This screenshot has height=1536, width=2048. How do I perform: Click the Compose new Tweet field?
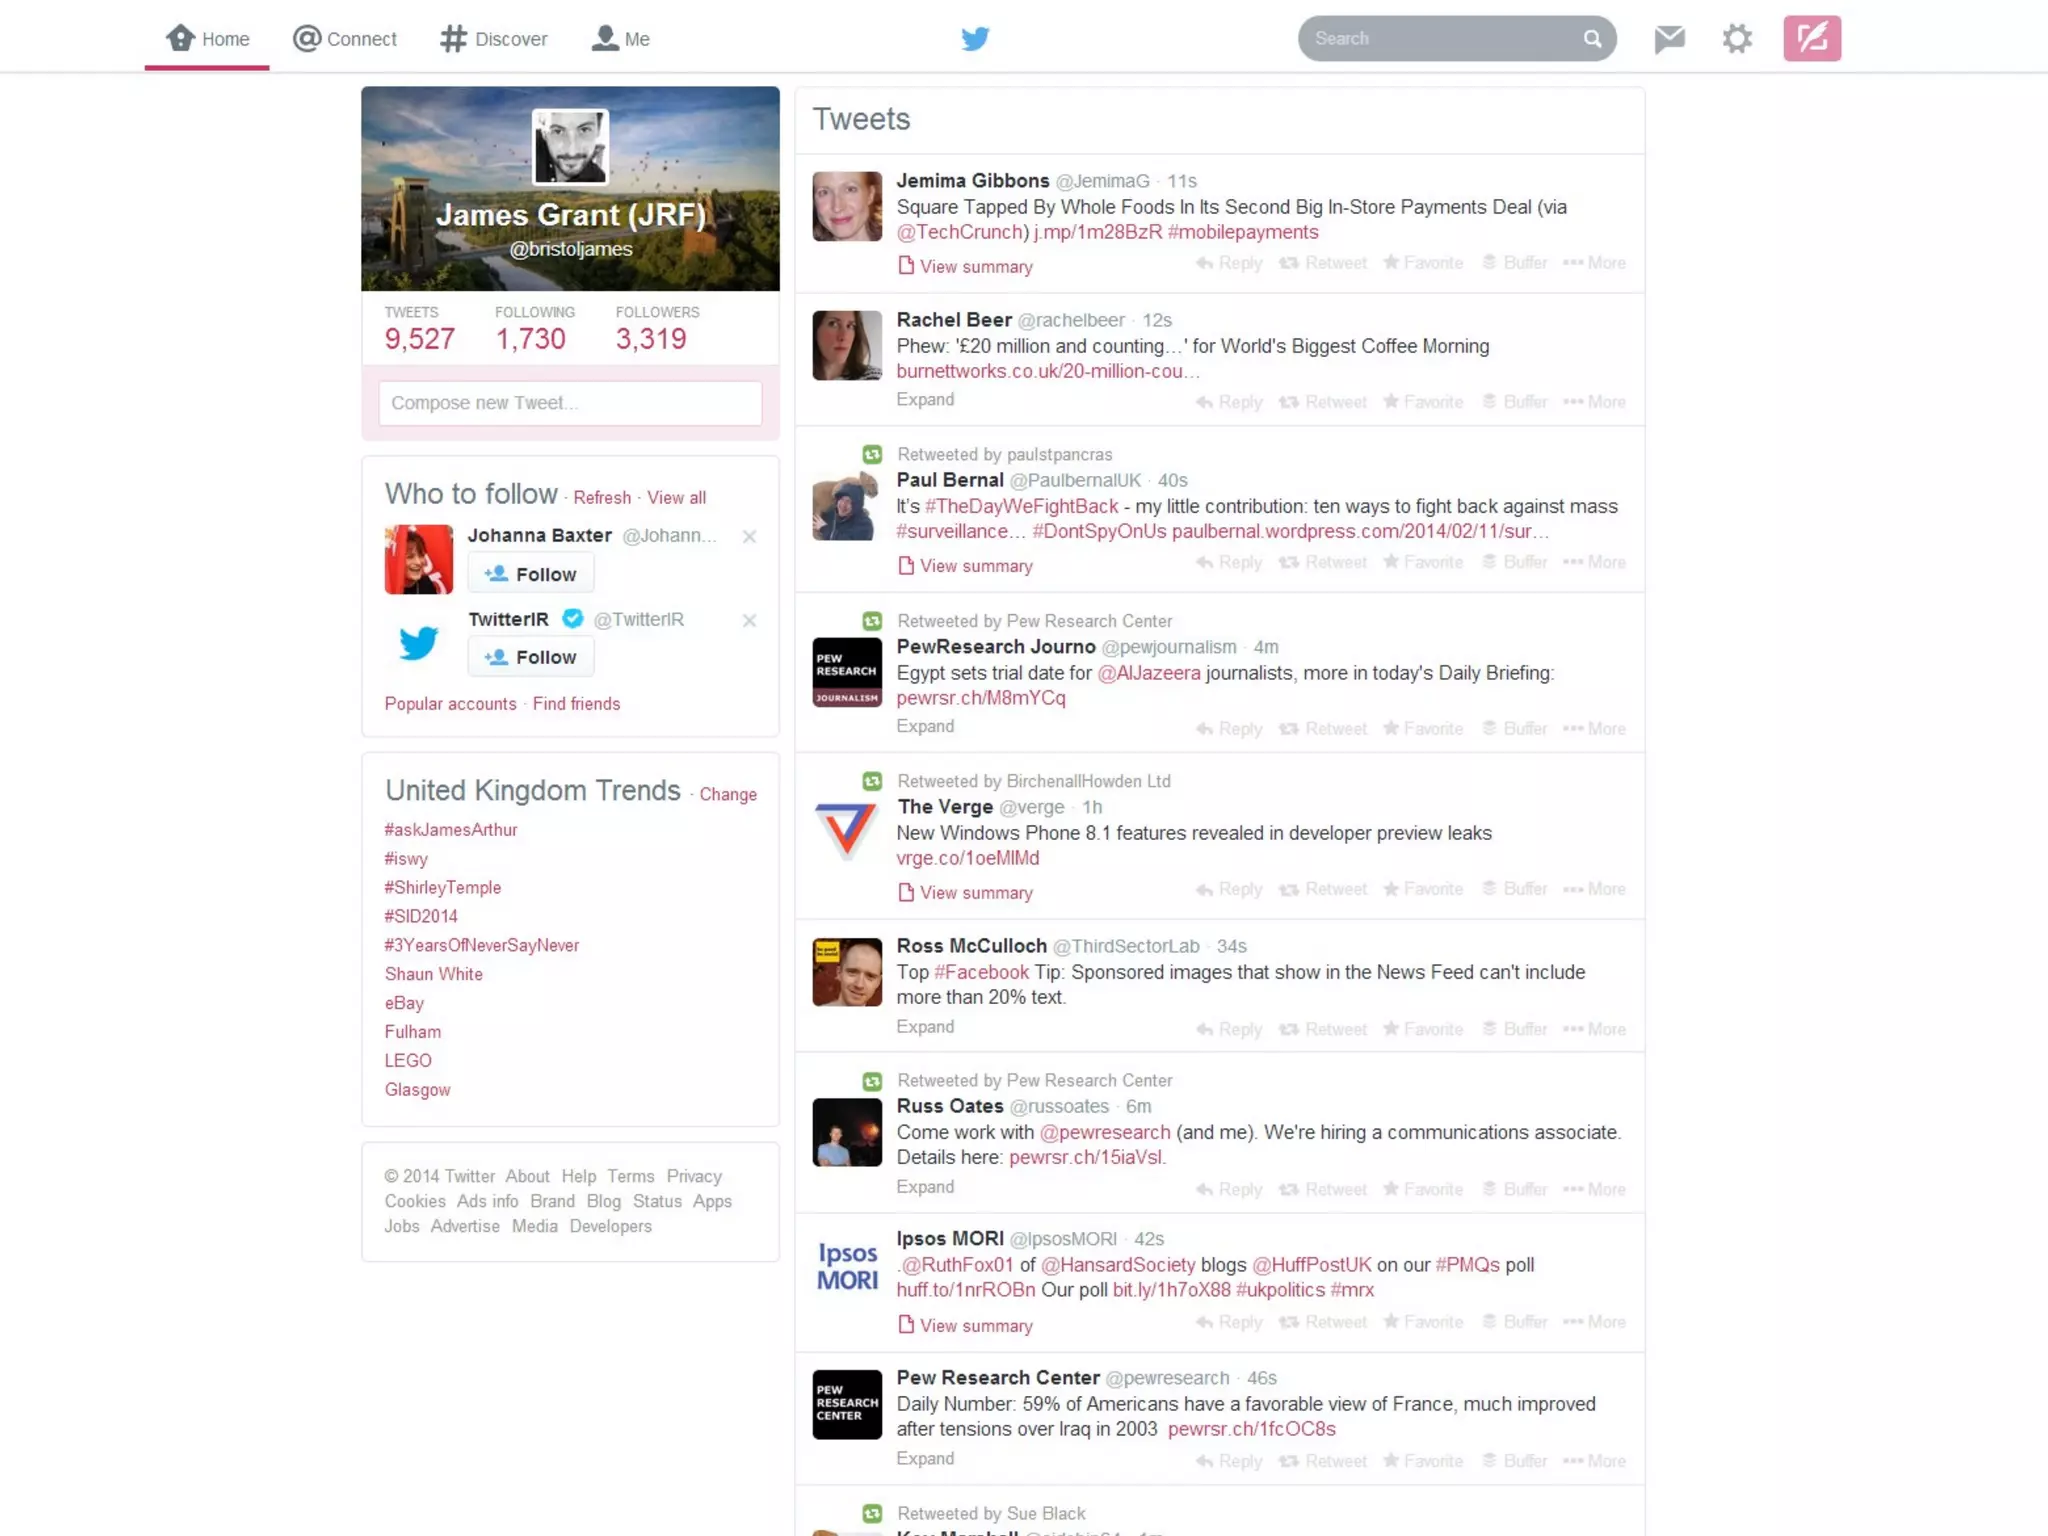tap(570, 403)
